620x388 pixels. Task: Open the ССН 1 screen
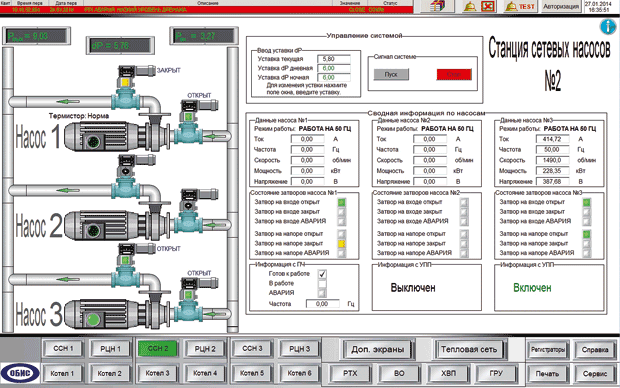pos(63,348)
